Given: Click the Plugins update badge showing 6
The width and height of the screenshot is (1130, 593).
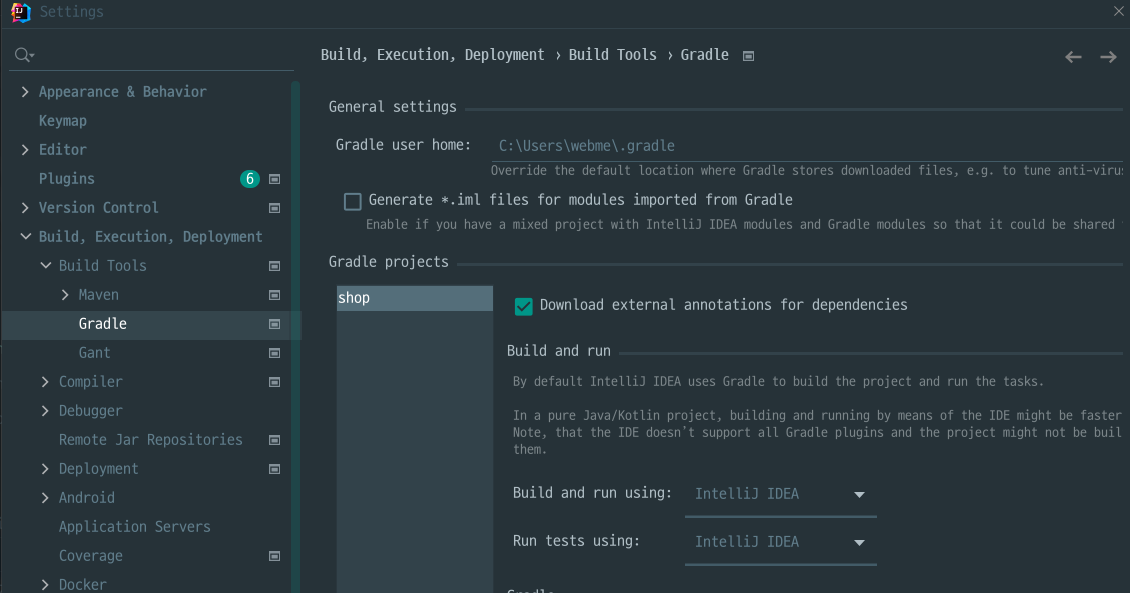Looking at the screenshot, I should 249,179.
